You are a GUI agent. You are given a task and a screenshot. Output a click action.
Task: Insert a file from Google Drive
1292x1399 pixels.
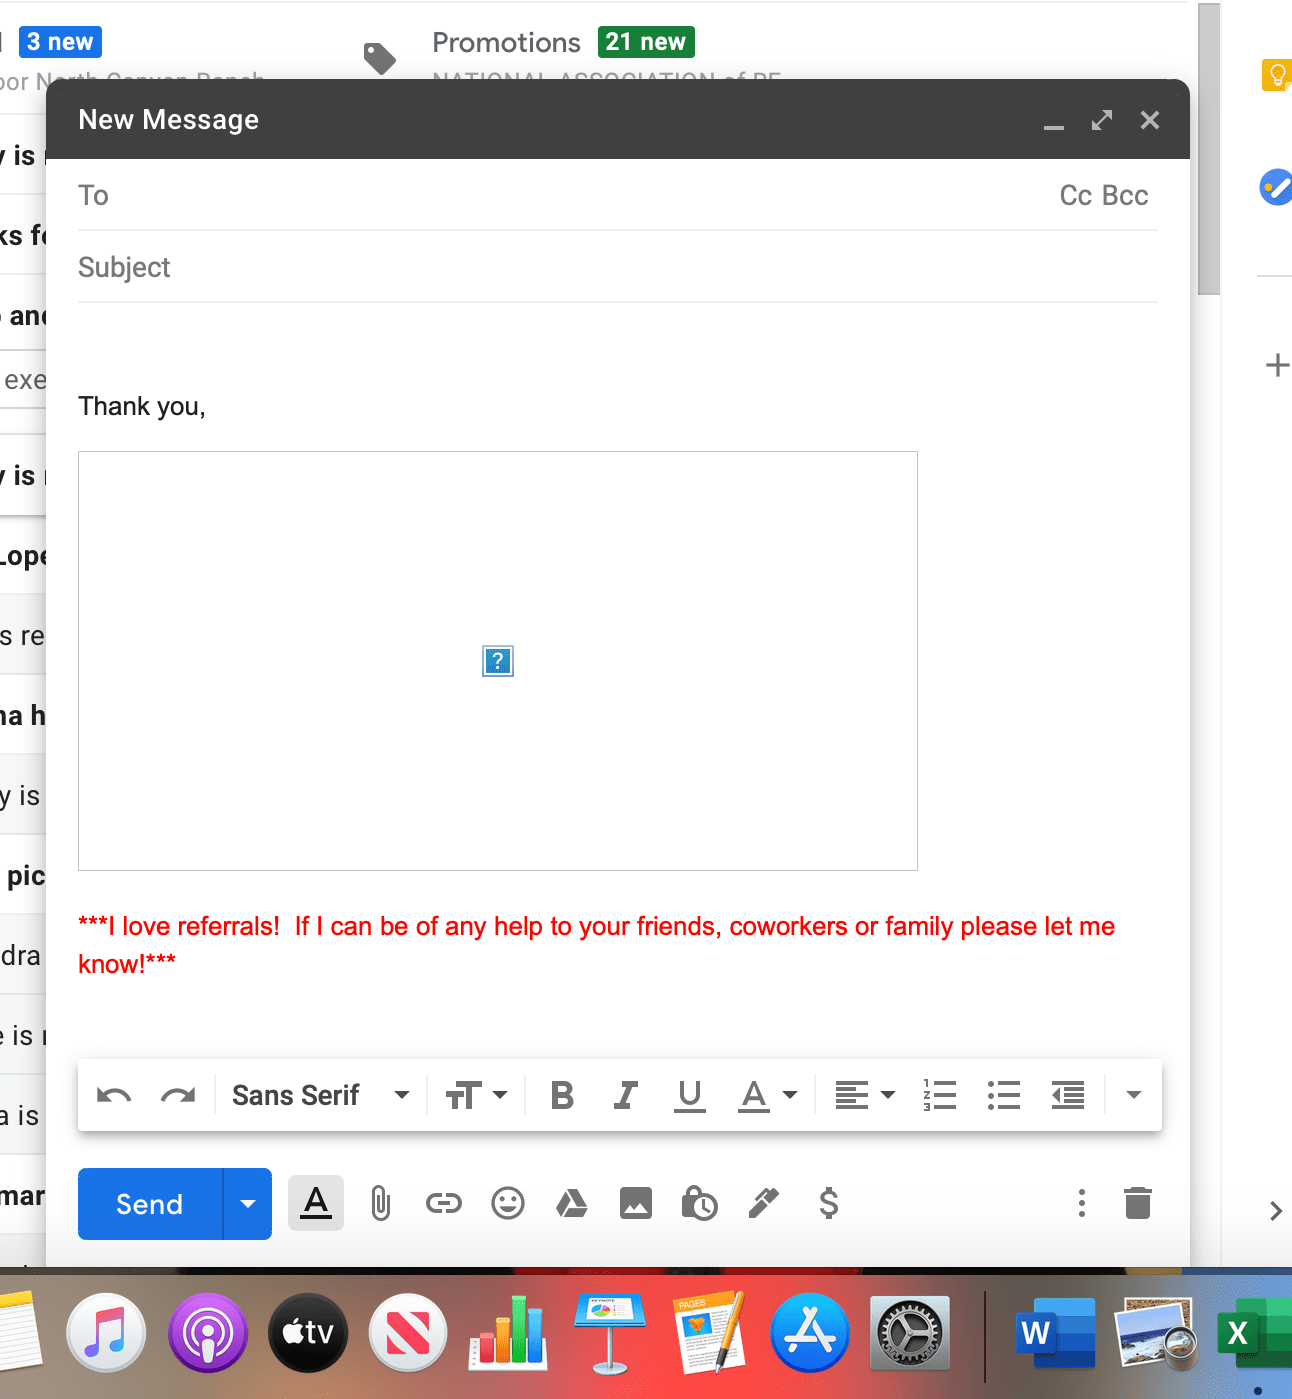point(572,1203)
